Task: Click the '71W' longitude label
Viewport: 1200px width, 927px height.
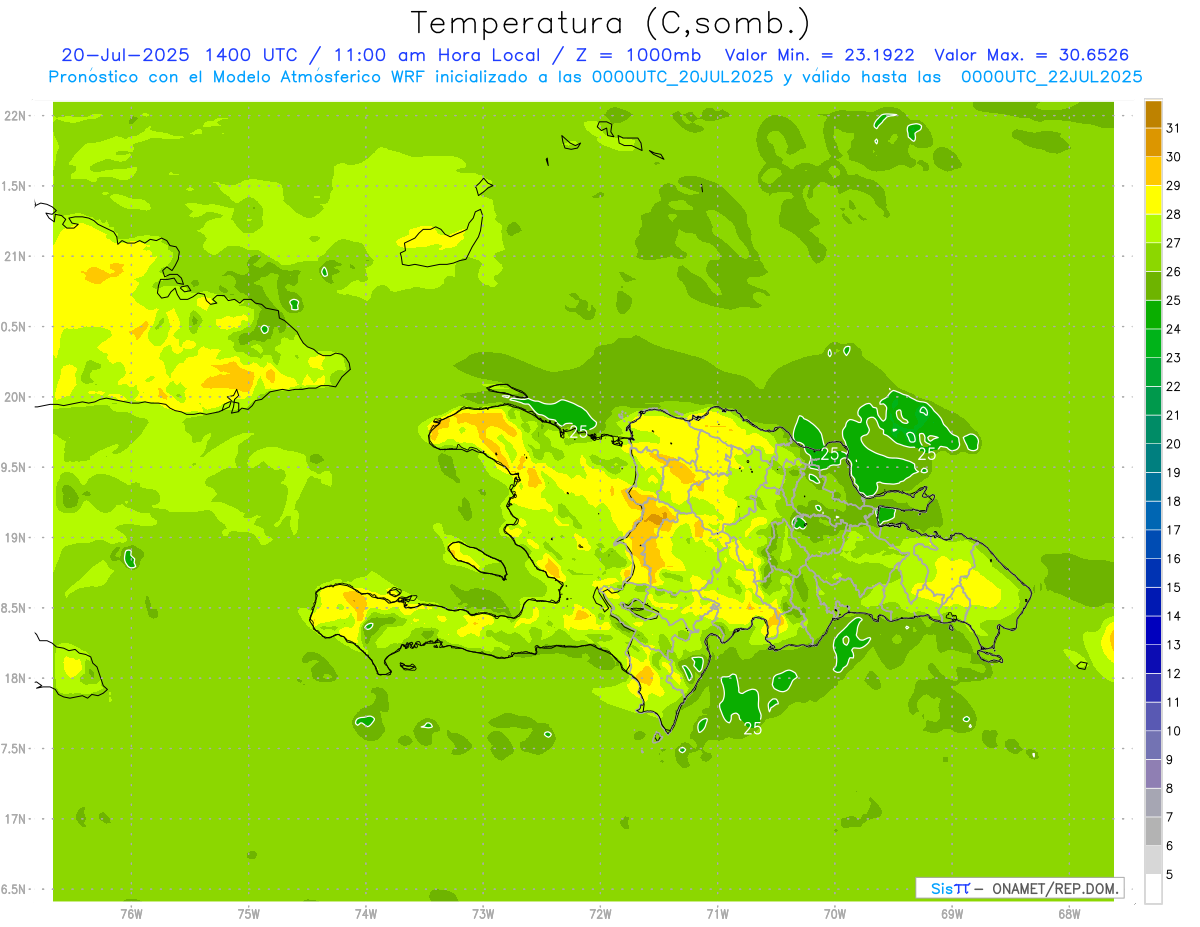Action: click(717, 914)
